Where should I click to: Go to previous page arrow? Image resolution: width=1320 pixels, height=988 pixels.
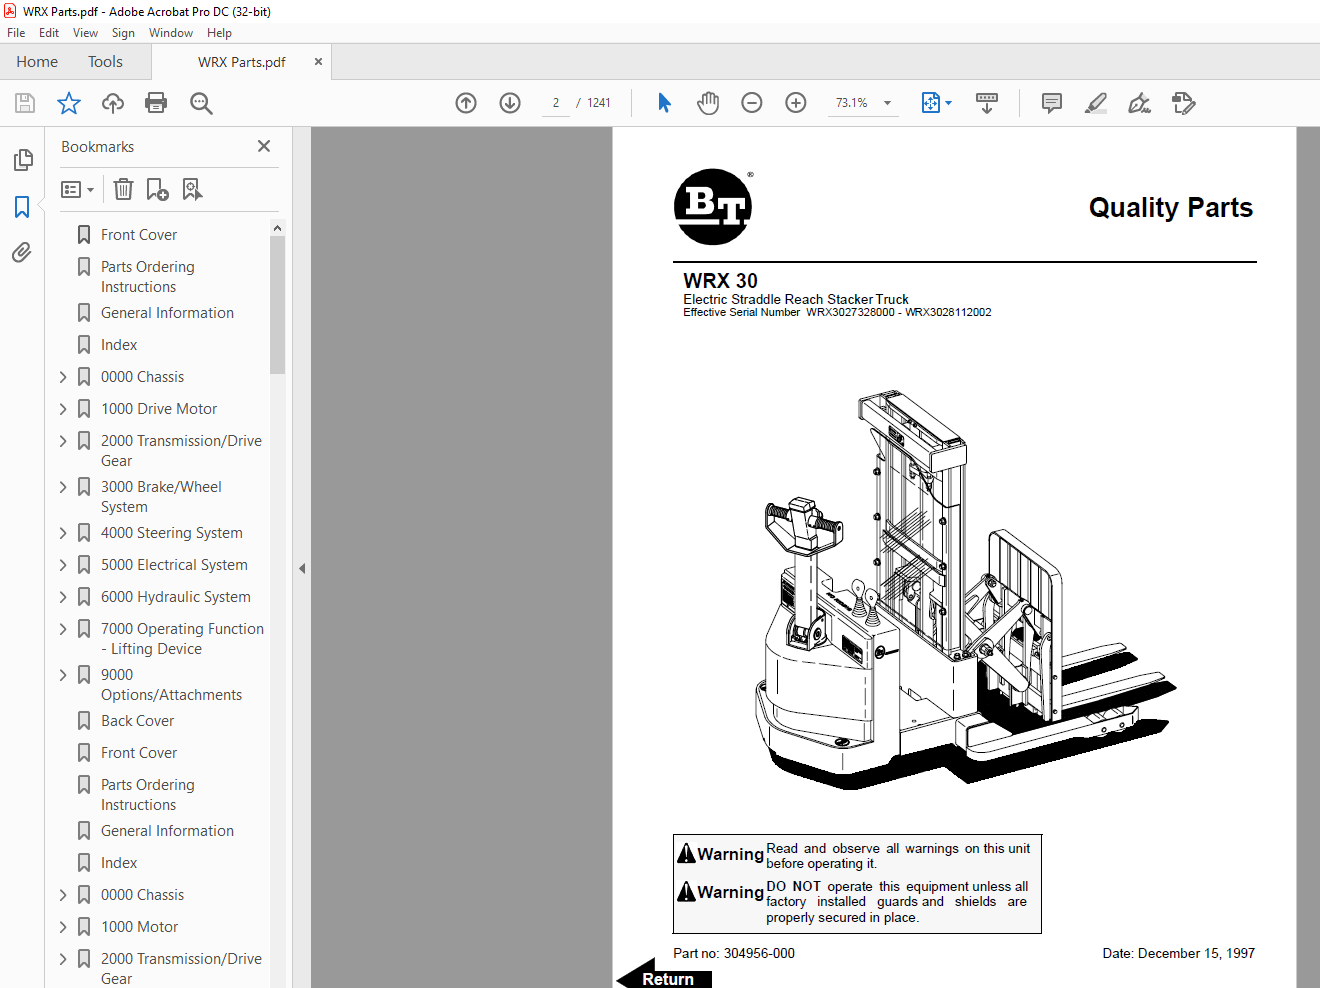coord(466,103)
